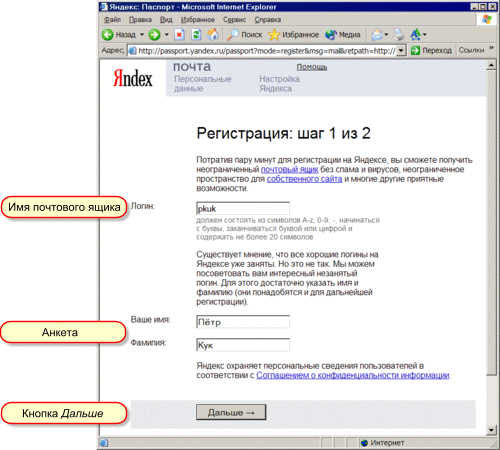500x450 pixels.
Task: Follow the почтовый ящик link
Action: (x=289, y=170)
